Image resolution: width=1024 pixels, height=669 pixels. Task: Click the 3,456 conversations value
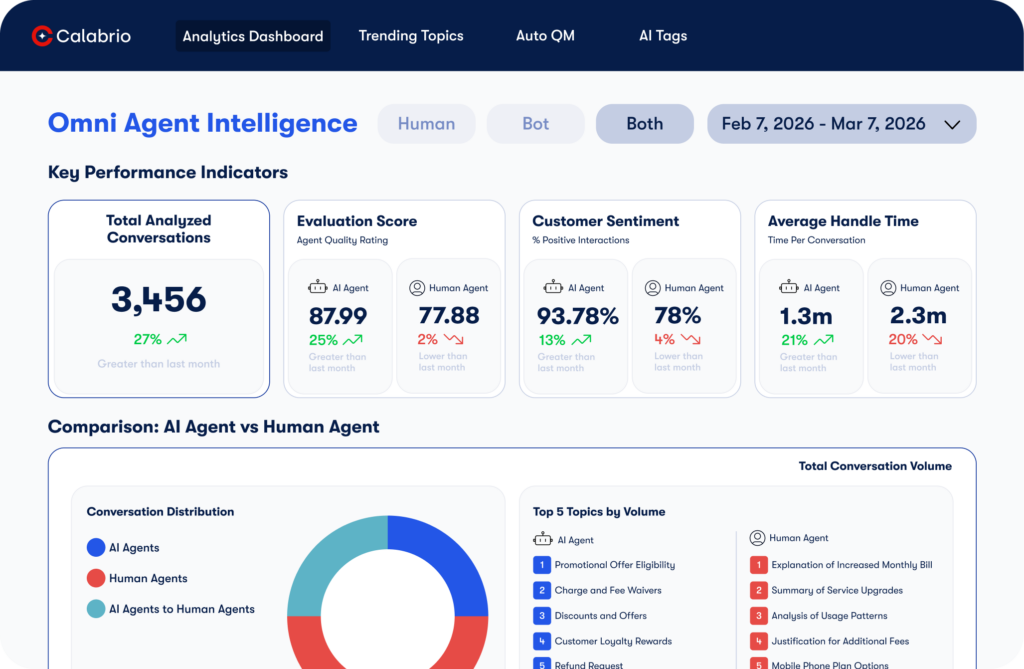[159, 299]
